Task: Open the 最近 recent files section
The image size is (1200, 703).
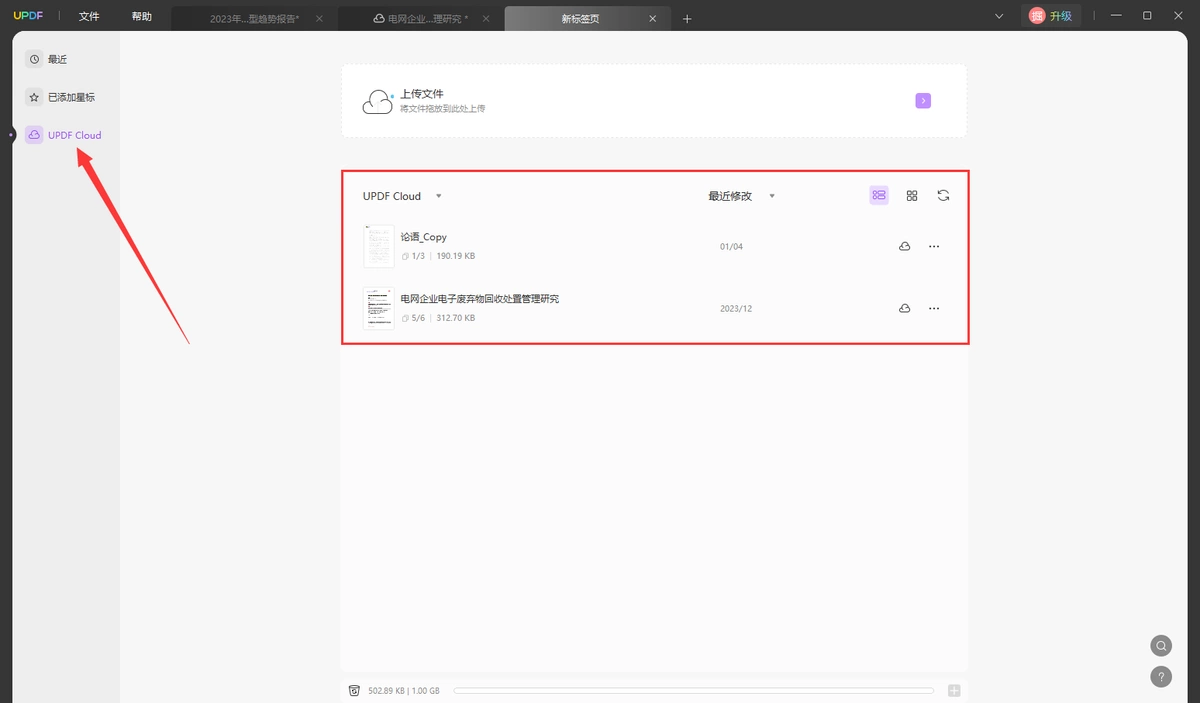Action: coord(57,59)
